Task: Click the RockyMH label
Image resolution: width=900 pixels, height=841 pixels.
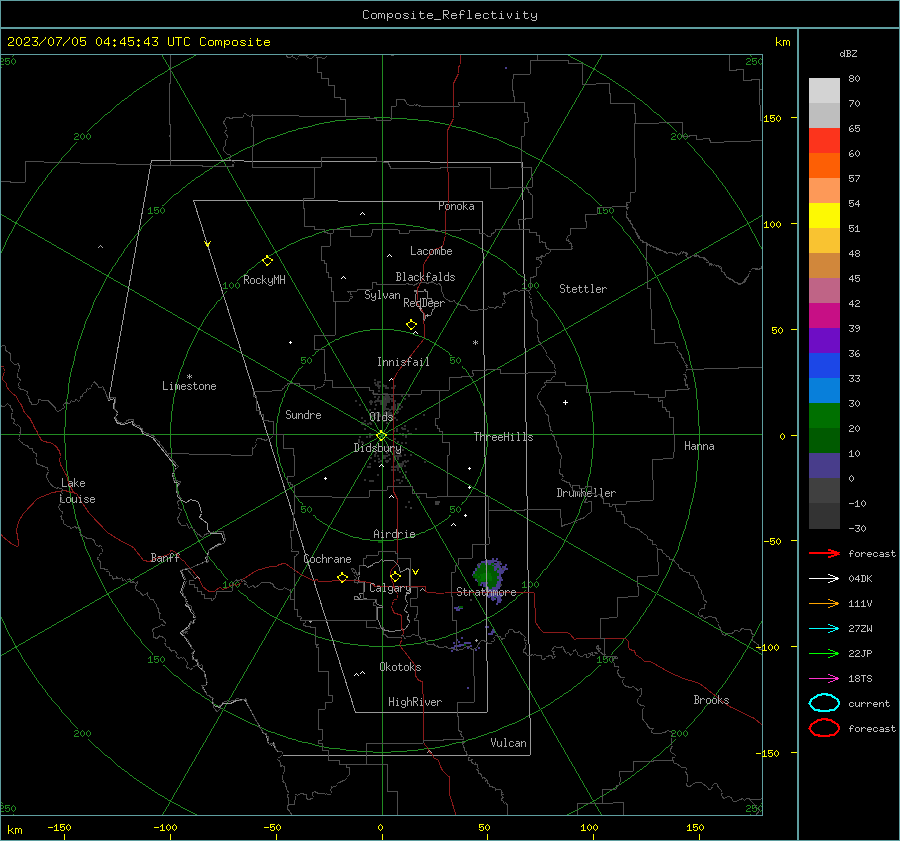Action: [x=264, y=280]
